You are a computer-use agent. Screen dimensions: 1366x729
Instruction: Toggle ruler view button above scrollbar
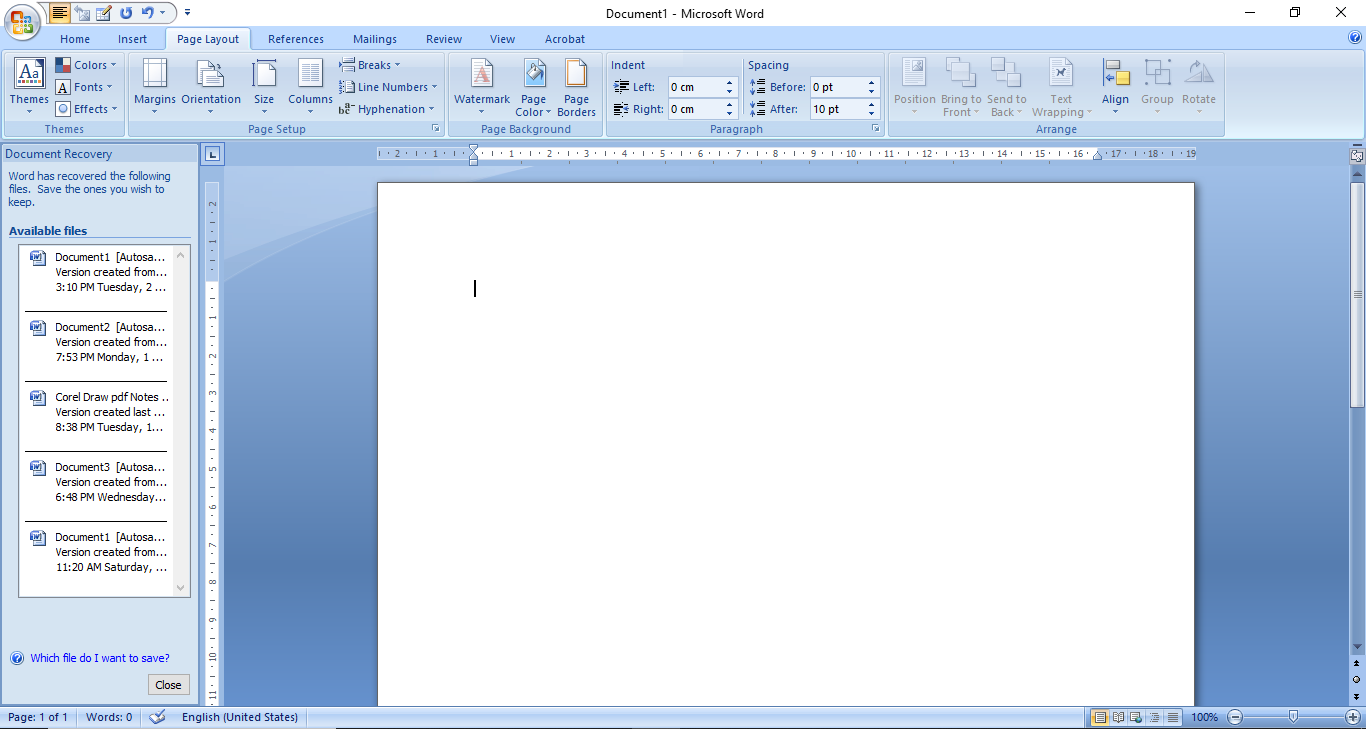click(x=1357, y=155)
